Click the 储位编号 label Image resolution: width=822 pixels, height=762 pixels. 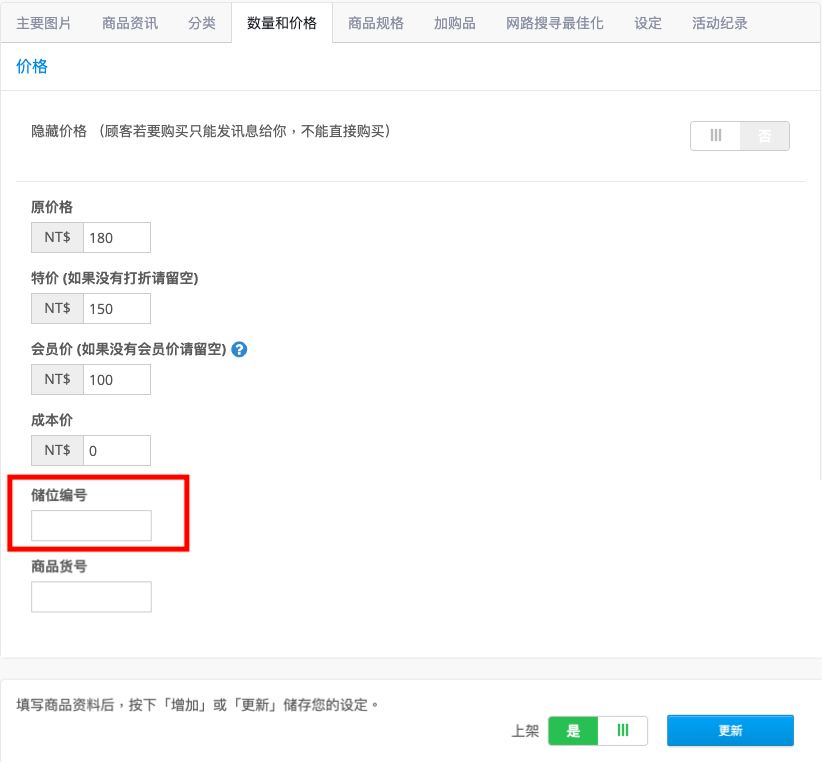pos(59,495)
